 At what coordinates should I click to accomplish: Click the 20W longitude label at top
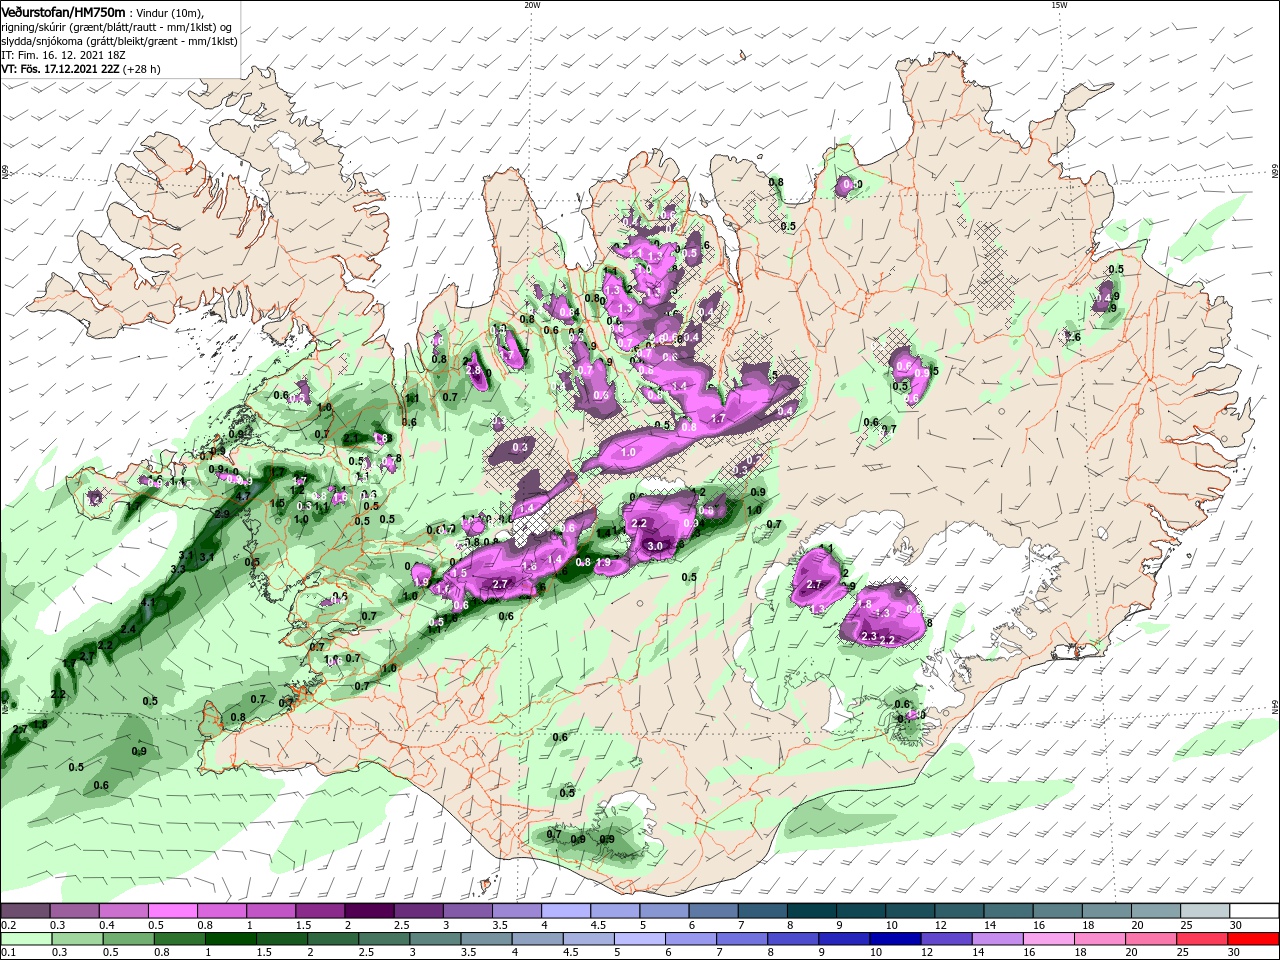(532, 5)
